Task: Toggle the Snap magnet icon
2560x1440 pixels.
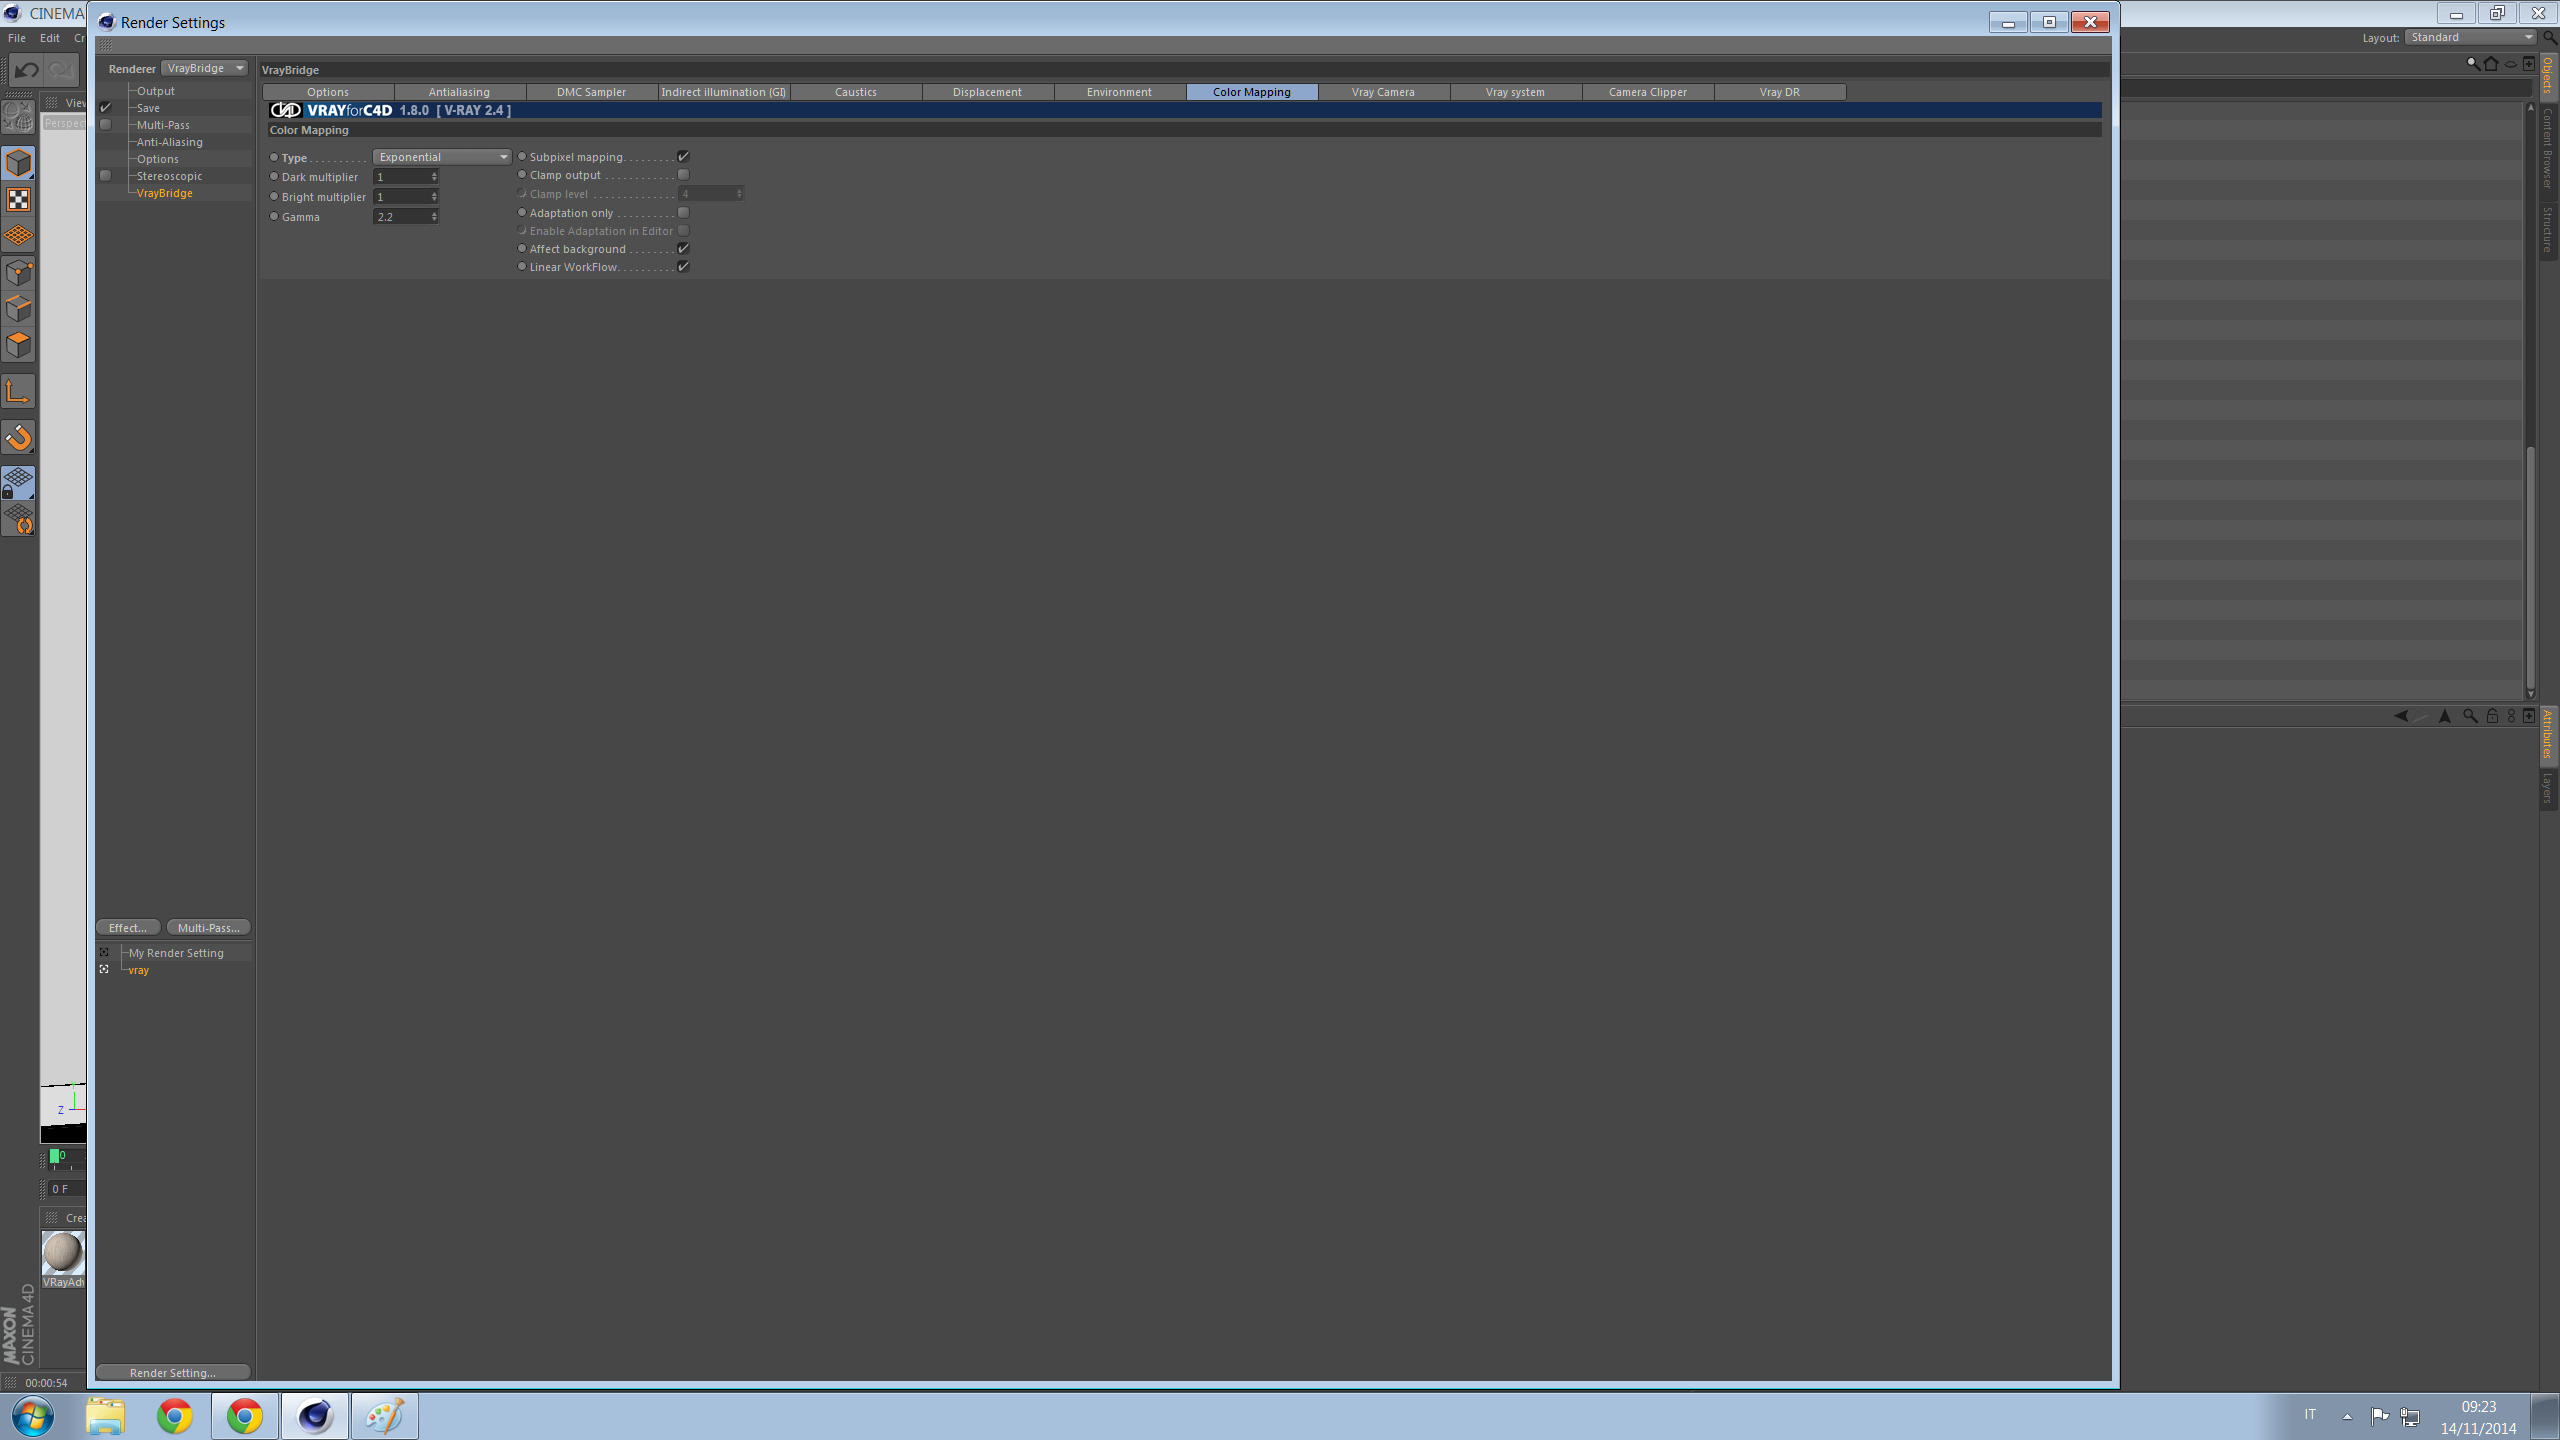Action: 19,438
